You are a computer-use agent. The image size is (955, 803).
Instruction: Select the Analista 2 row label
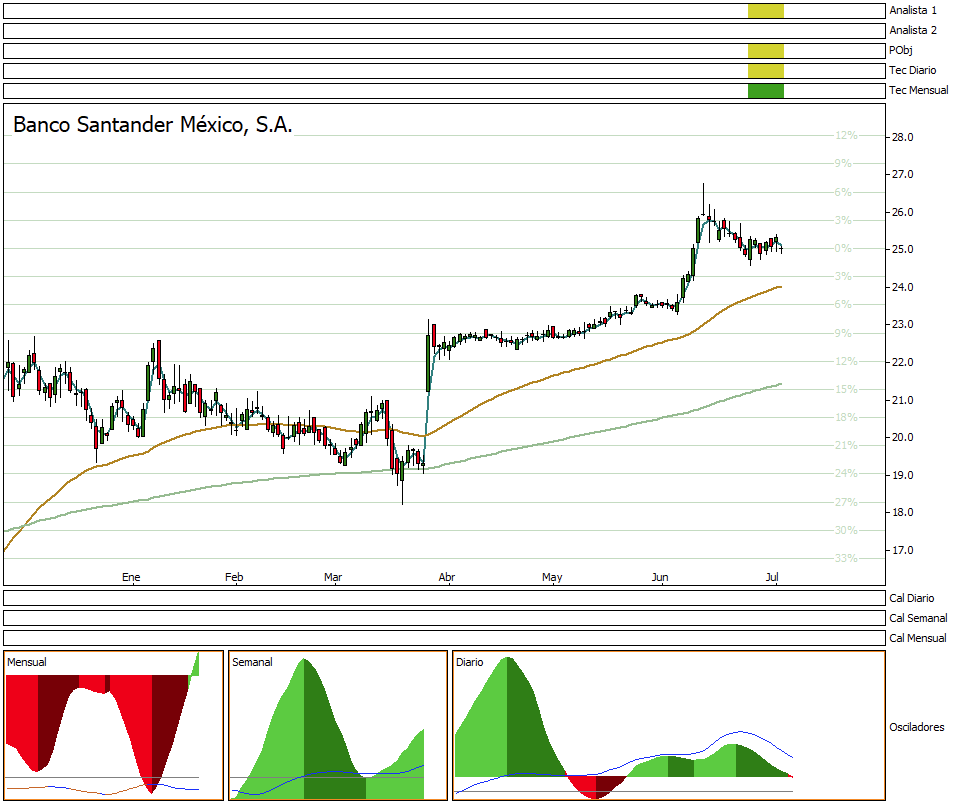click(912, 30)
